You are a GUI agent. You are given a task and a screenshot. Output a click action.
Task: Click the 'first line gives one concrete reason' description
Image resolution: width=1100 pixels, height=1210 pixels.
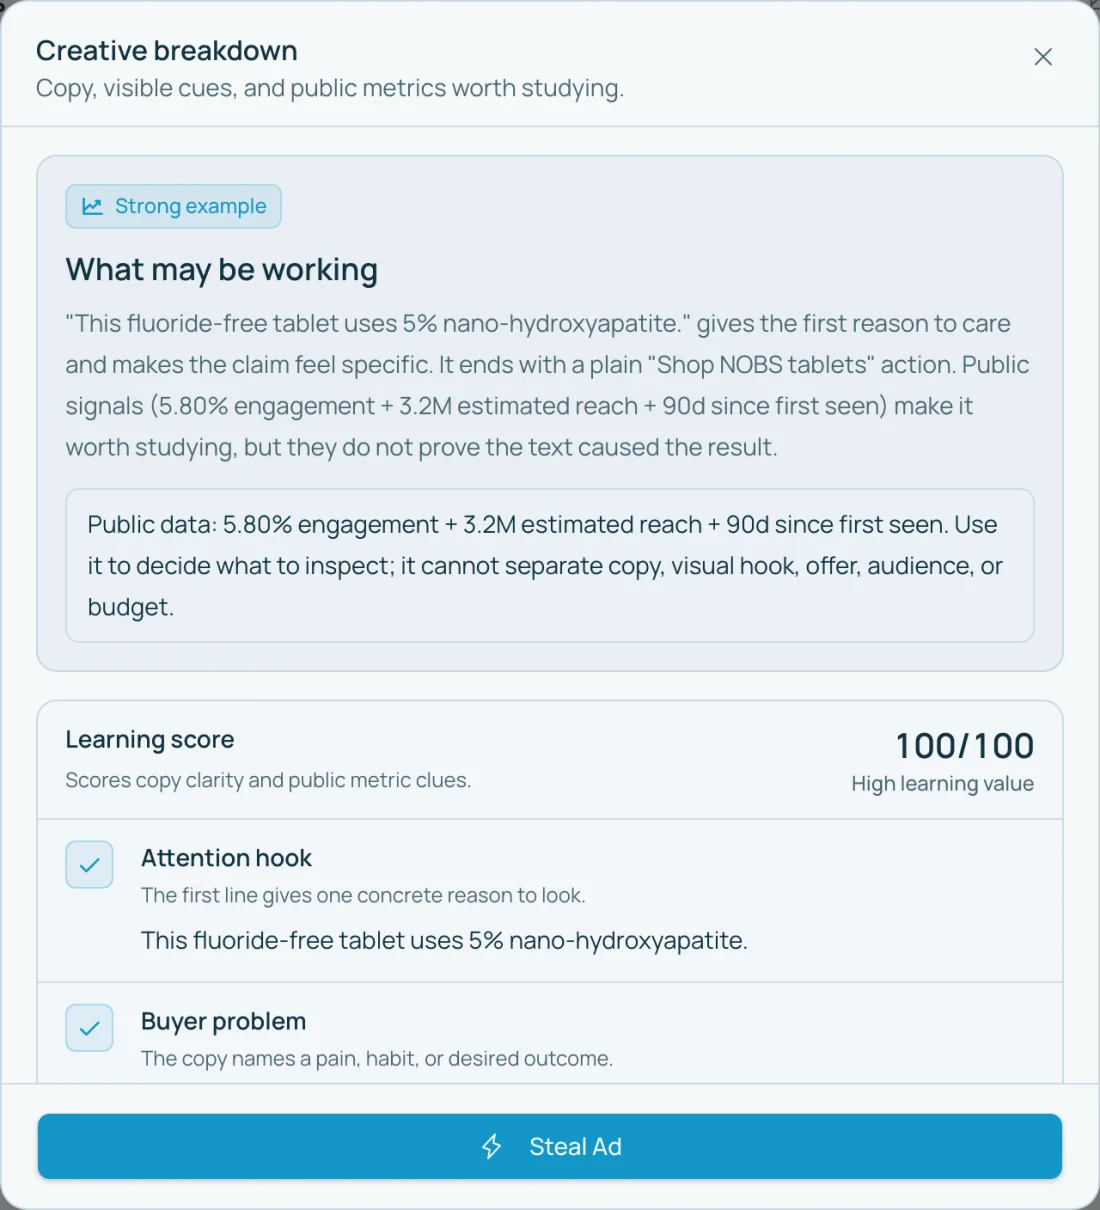(363, 895)
